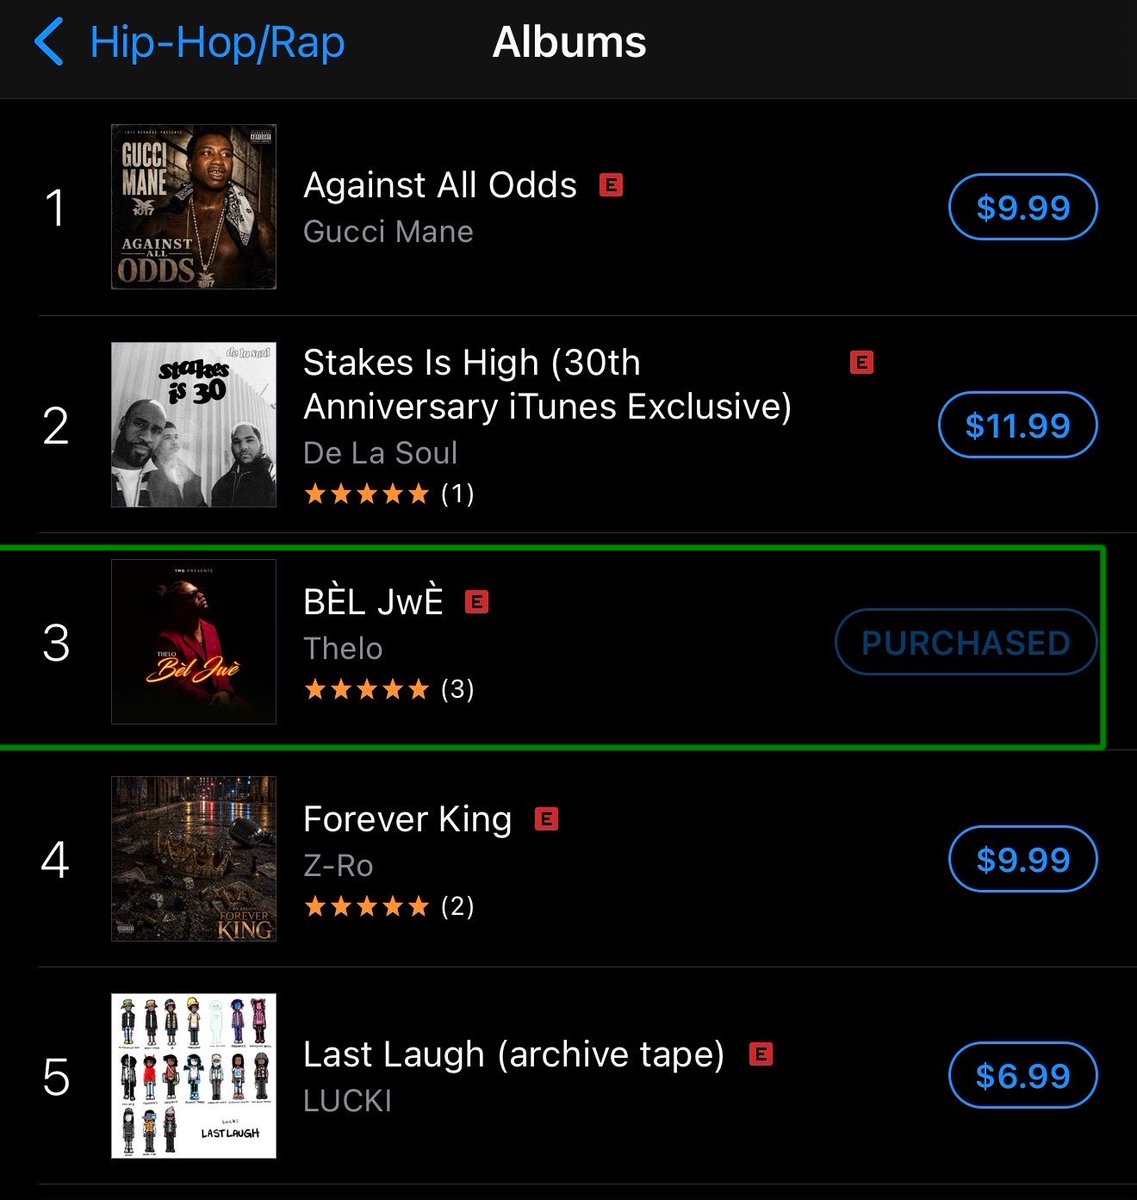
Task: Select Stakes Is High 30th Anniversary title
Action: pos(547,385)
